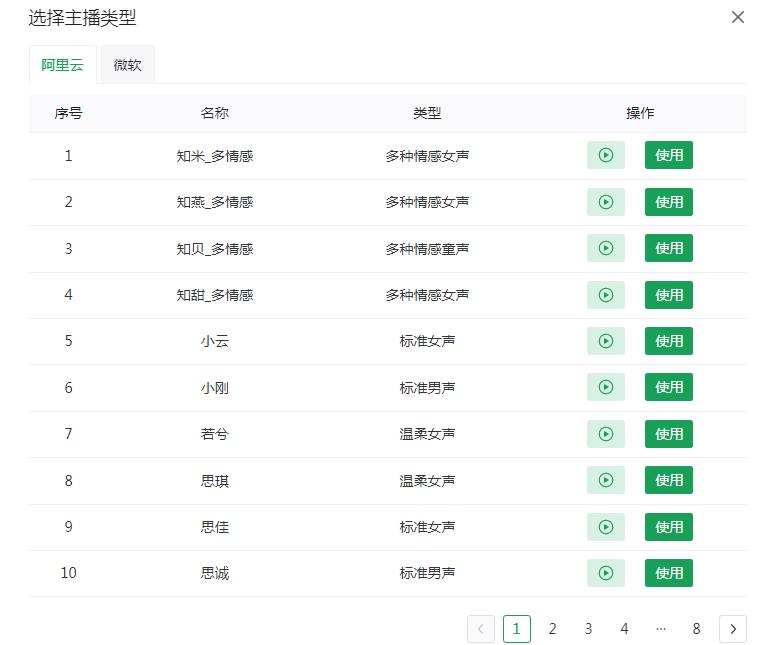Switch to the 阿里云 tab

[63, 65]
